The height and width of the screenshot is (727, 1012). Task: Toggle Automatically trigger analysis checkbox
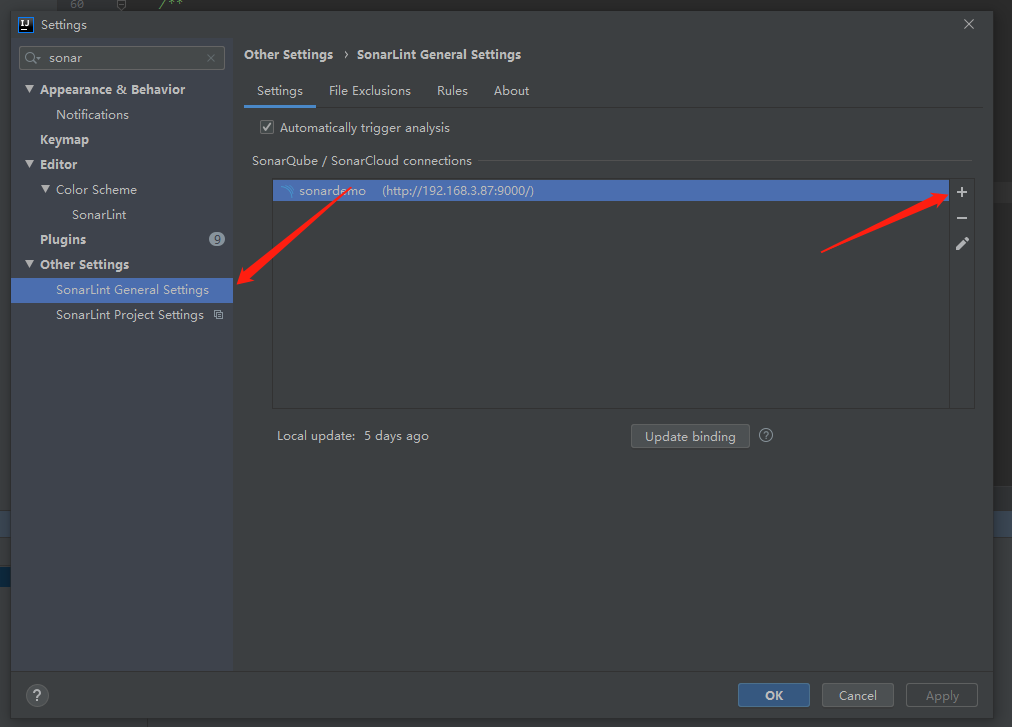[x=267, y=127]
